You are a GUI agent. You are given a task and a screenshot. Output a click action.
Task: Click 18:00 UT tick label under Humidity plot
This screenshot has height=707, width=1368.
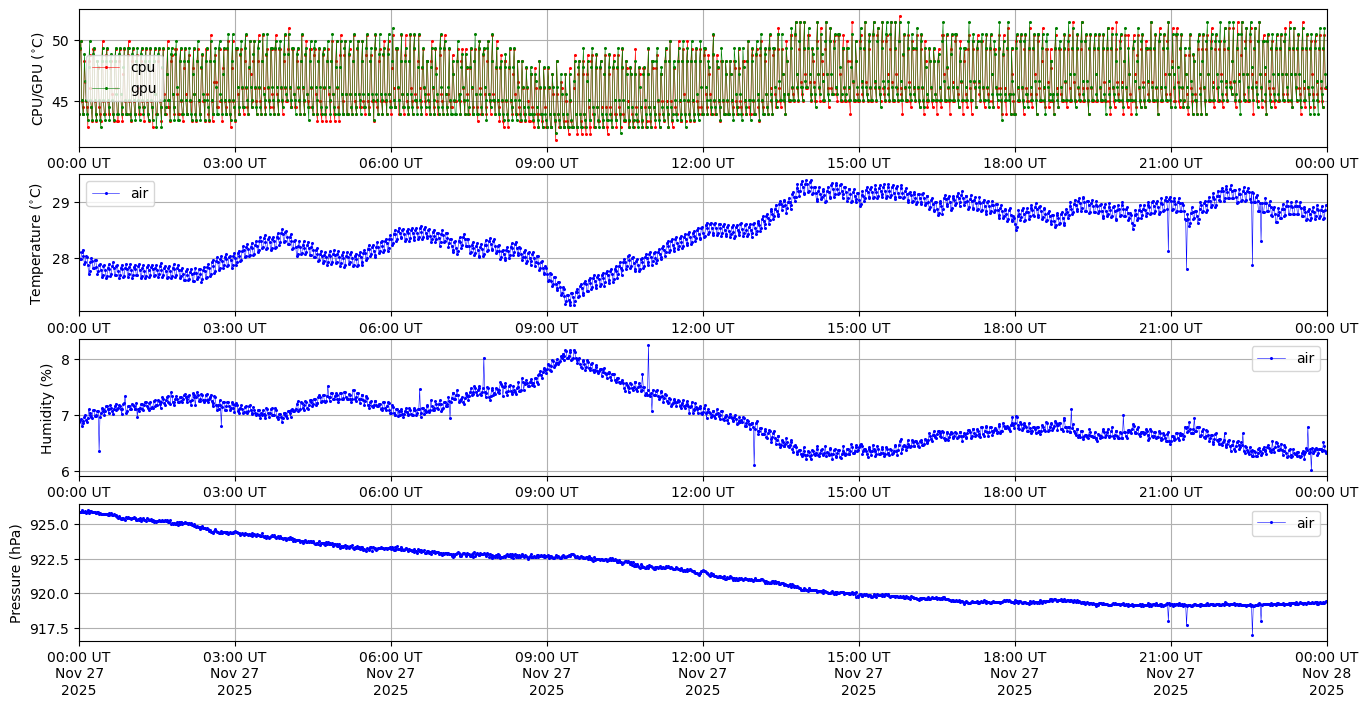coord(1015,492)
